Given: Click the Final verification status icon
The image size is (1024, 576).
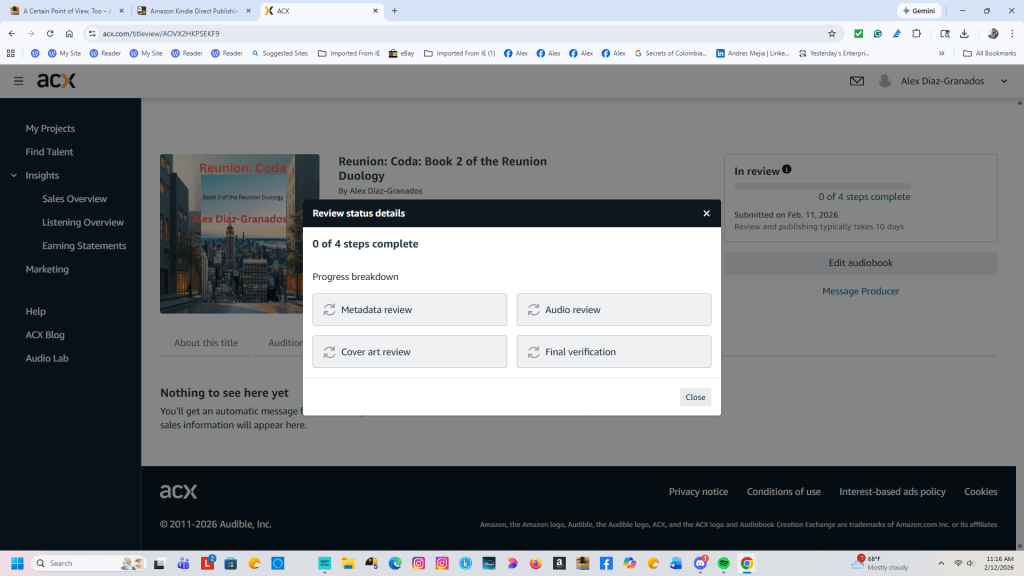Looking at the screenshot, I should pos(533,352).
